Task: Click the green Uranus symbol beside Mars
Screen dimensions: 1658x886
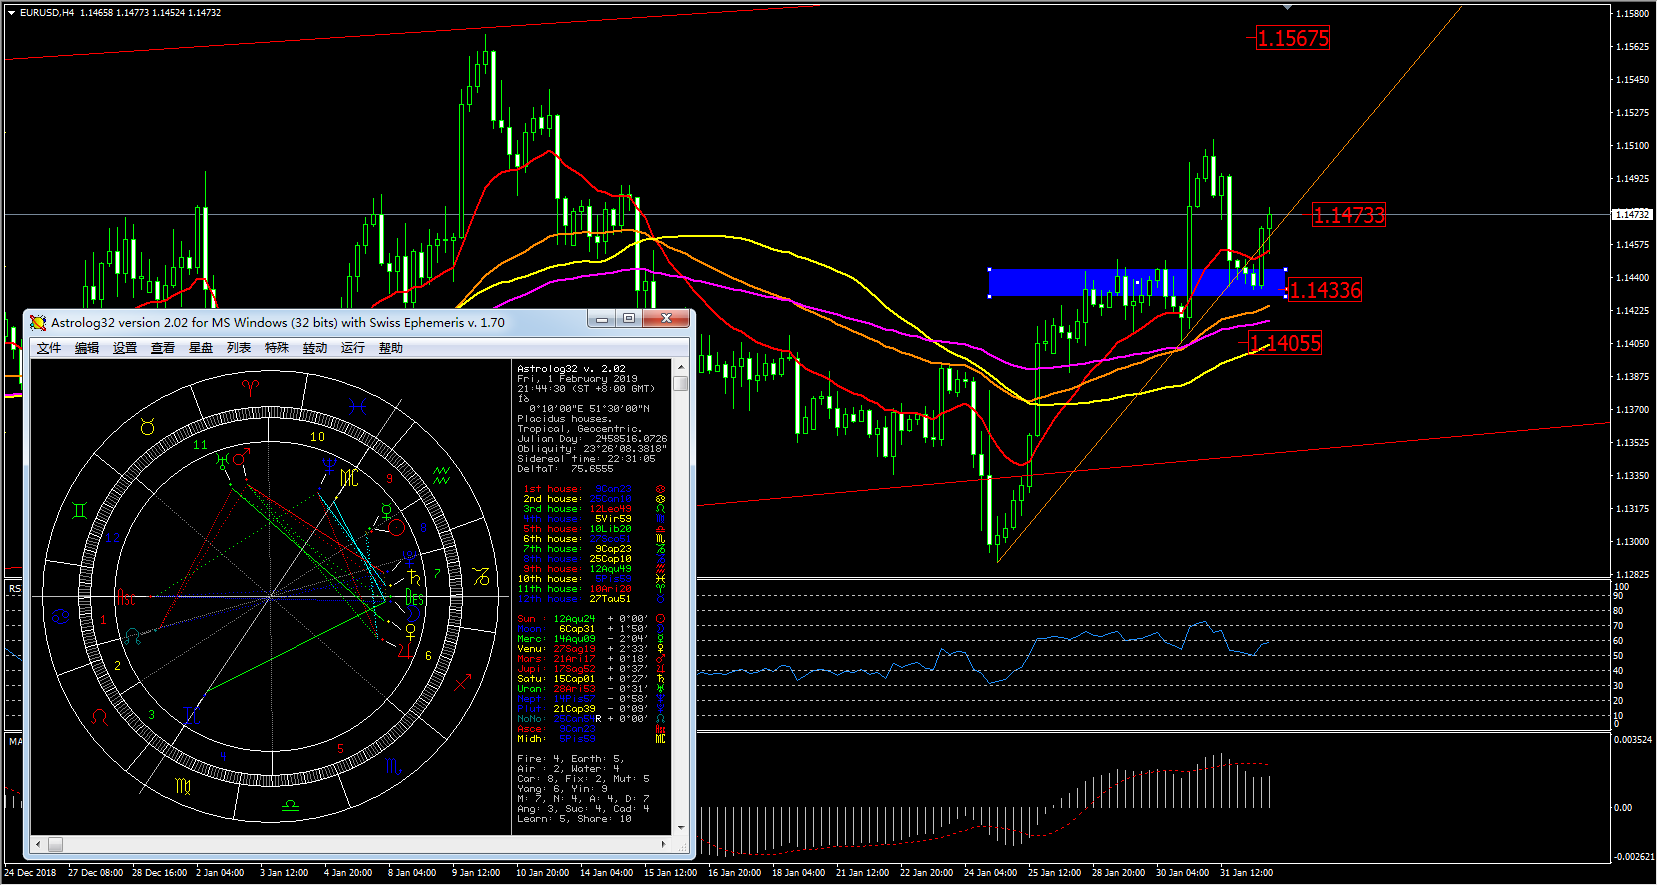Action: click(223, 461)
